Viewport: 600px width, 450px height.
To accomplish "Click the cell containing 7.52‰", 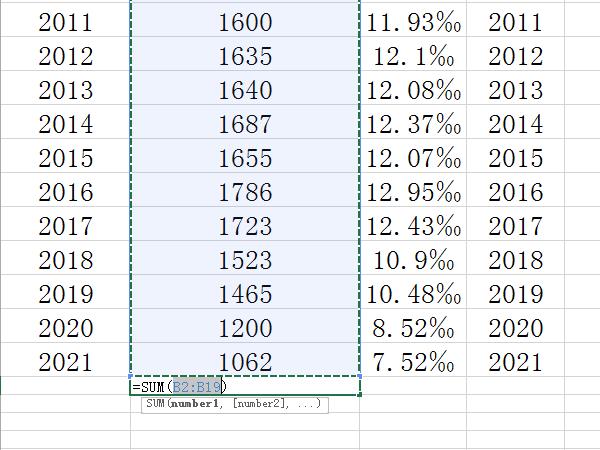I will [x=413, y=361].
